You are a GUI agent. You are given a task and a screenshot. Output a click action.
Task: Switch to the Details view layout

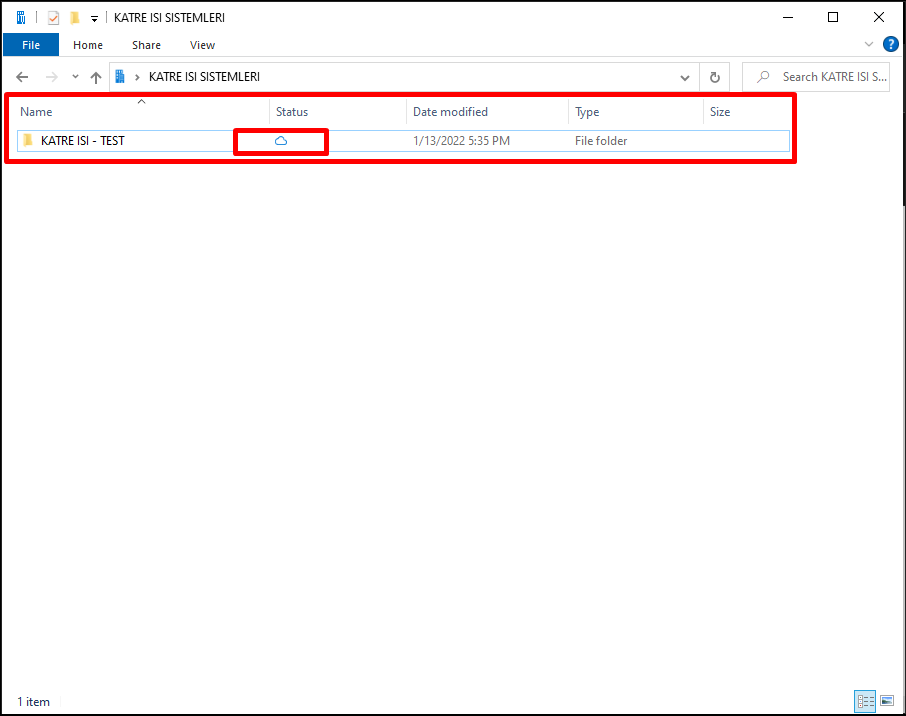[865, 702]
